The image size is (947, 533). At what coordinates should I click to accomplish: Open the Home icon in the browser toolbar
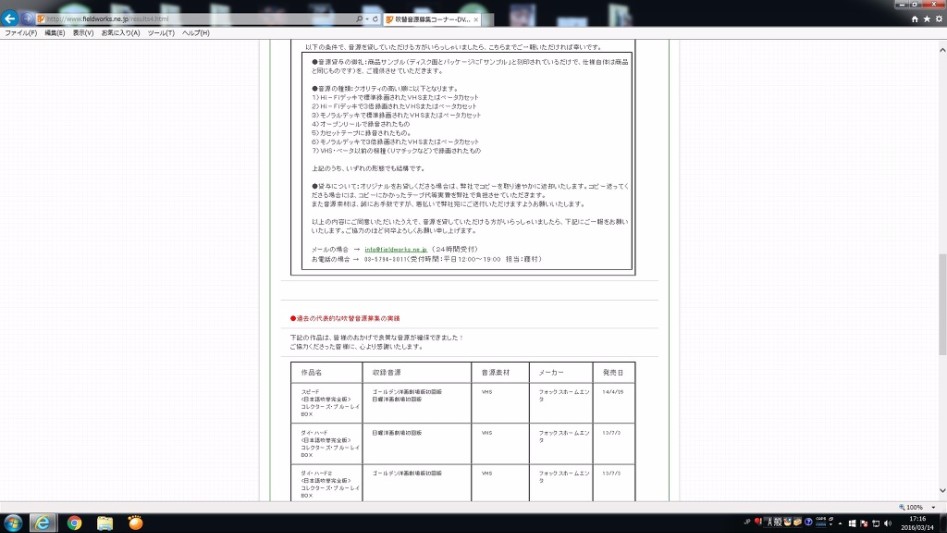point(915,19)
